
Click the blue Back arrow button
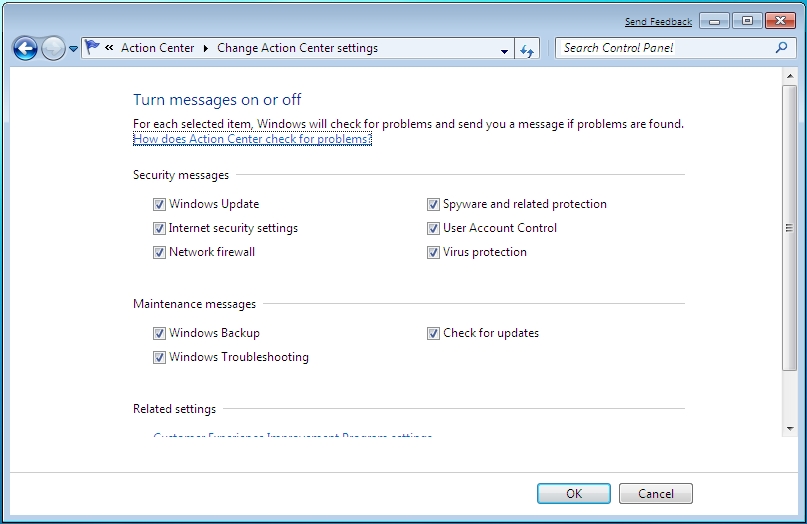pos(25,49)
